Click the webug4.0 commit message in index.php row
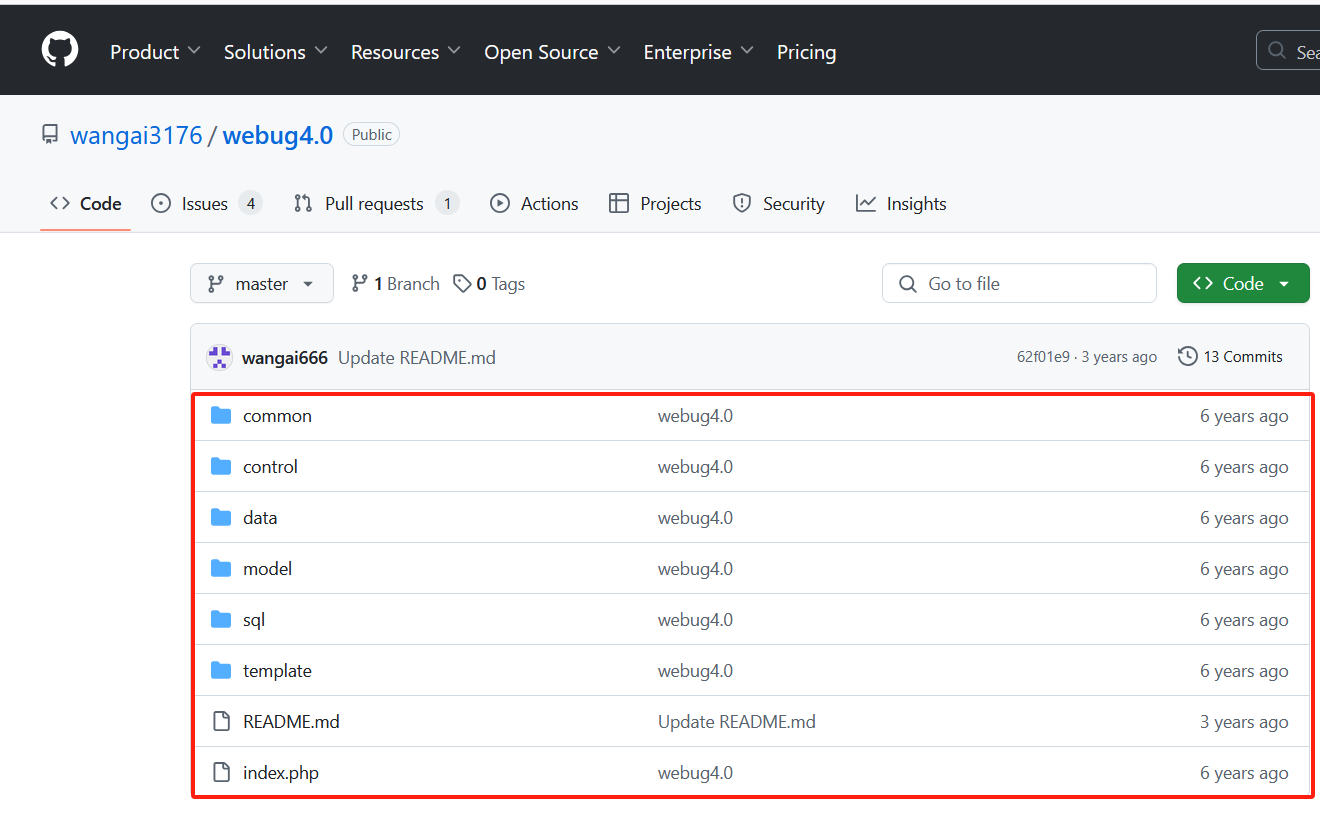 pyautogui.click(x=695, y=772)
